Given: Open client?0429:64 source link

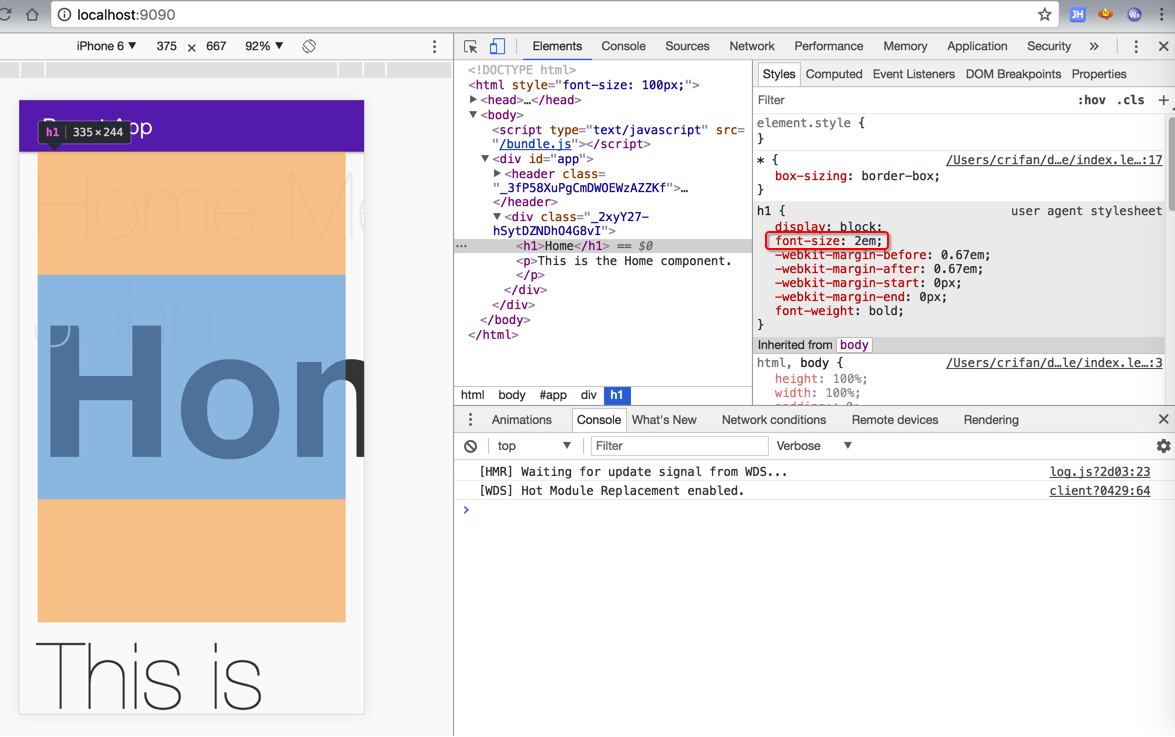Looking at the screenshot, I should pos(1099,491).
